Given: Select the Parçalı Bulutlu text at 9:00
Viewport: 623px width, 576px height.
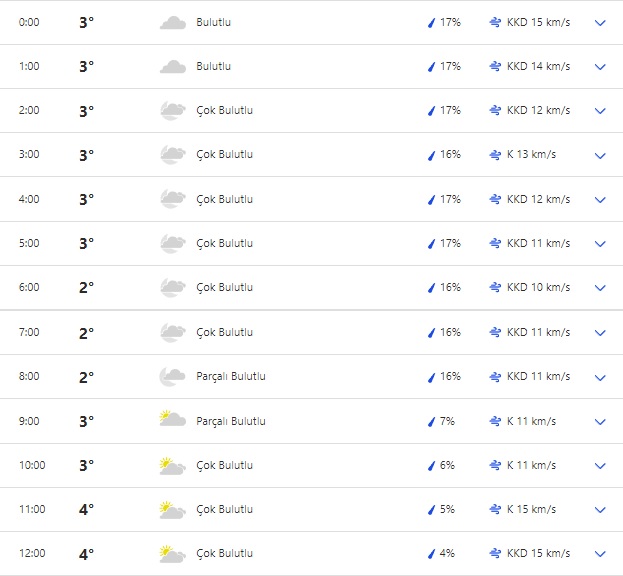Looking at the screenshot, I should pyautogui.click(x=231, y=420).
